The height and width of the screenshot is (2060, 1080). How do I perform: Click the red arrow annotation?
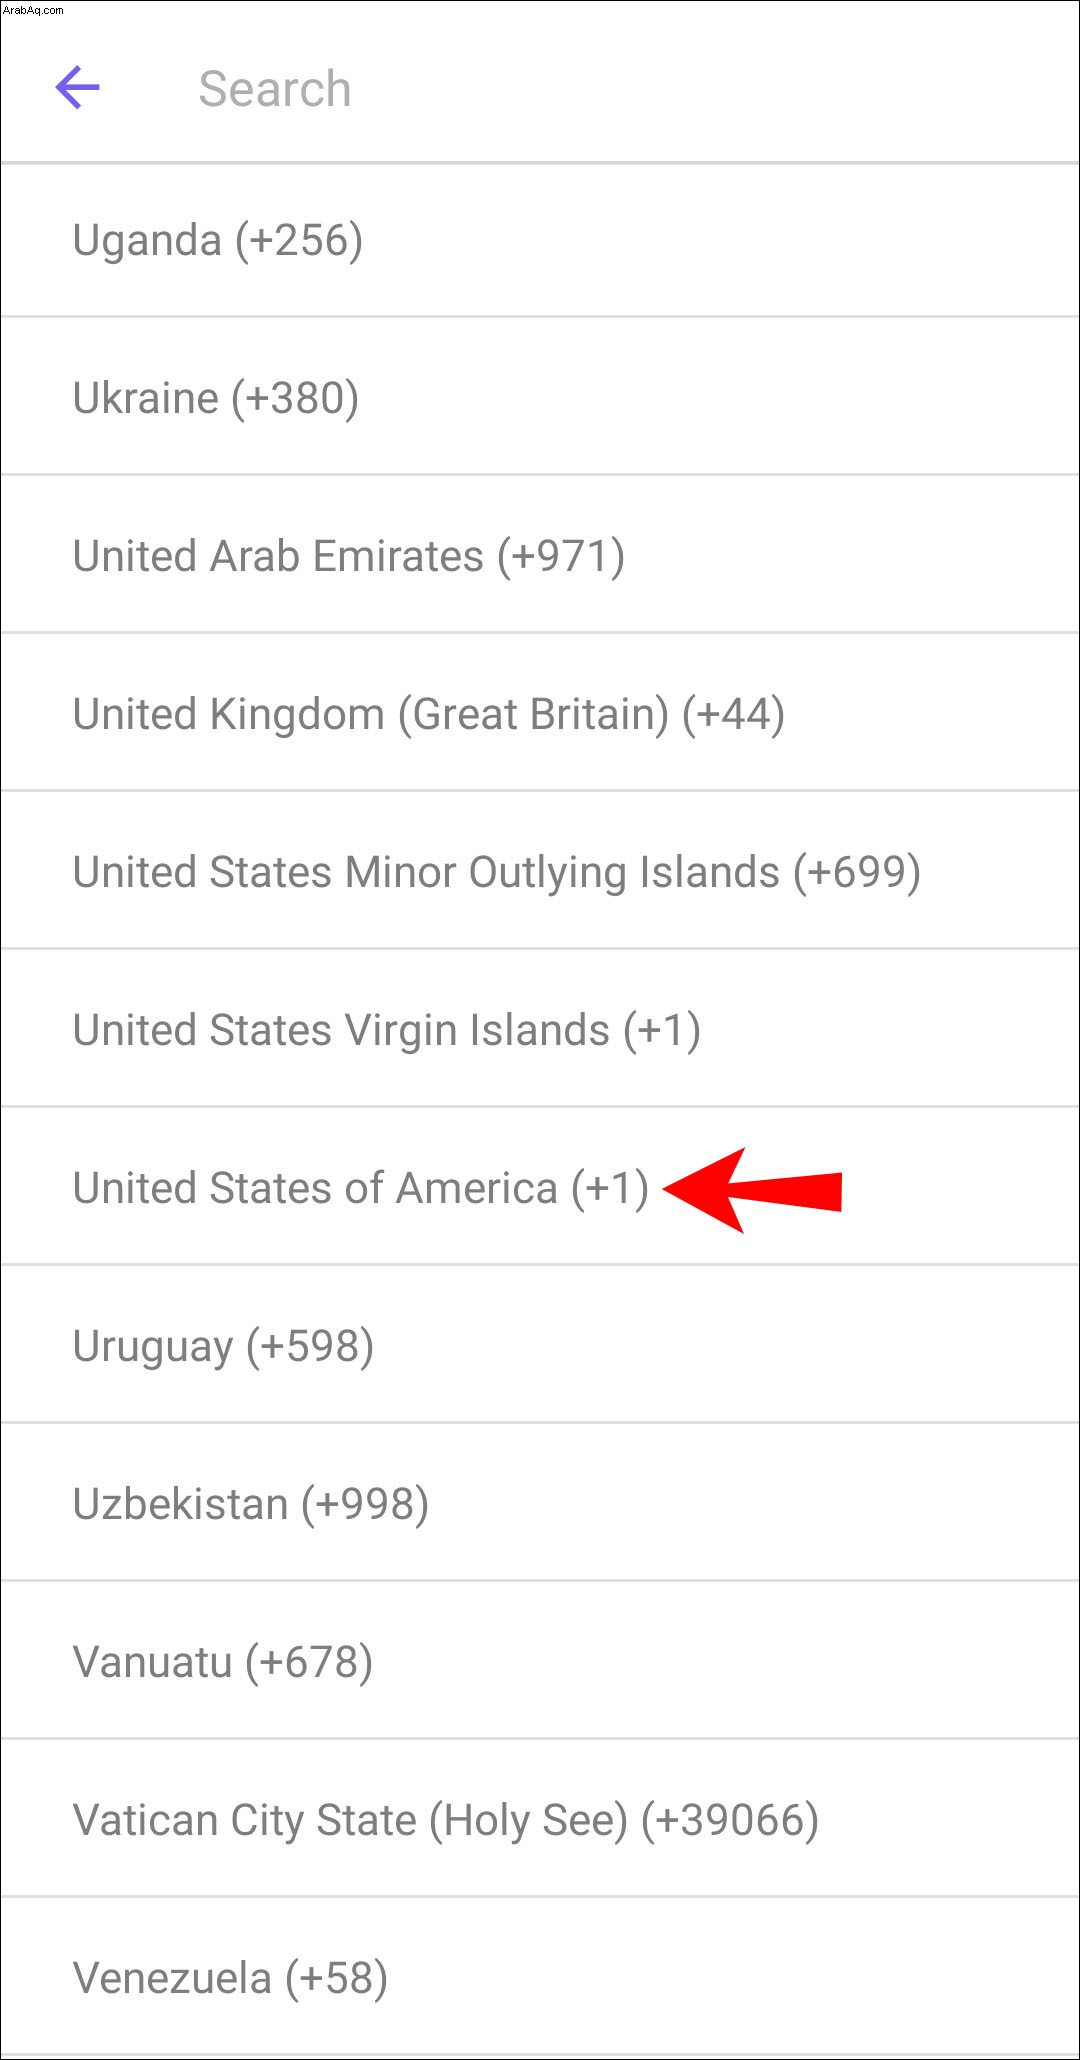(752, 1190)
